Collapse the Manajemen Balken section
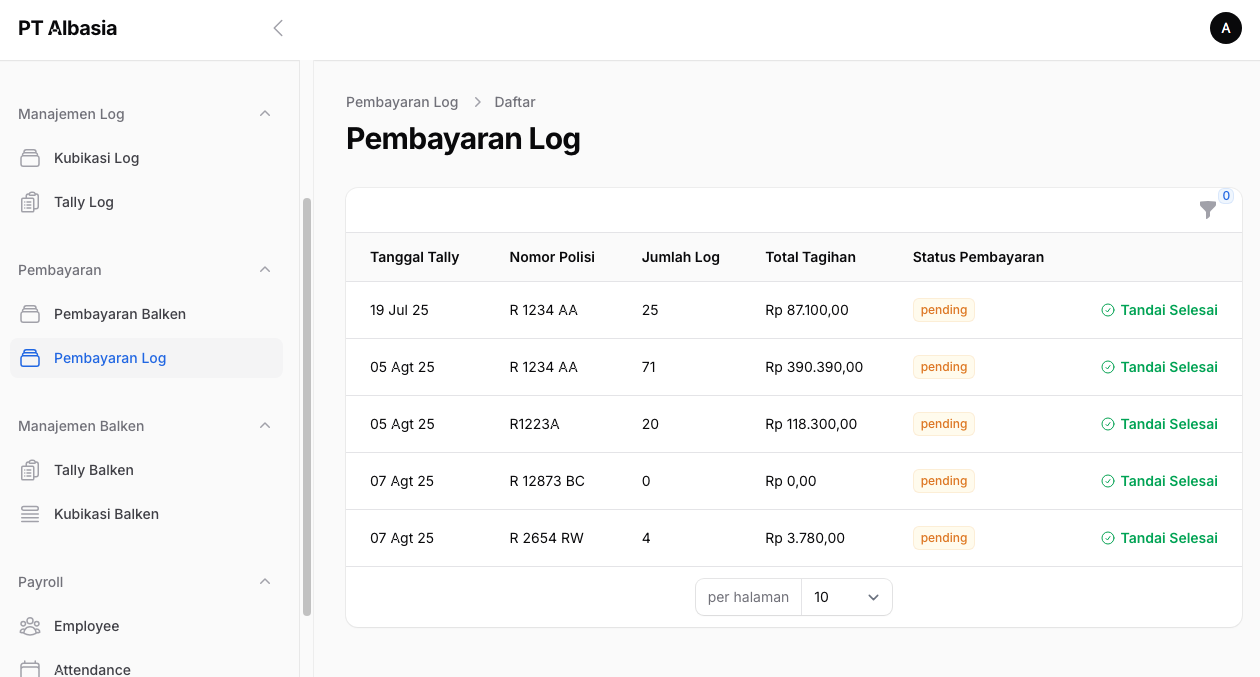1260x677 pixels. (265, 426)
